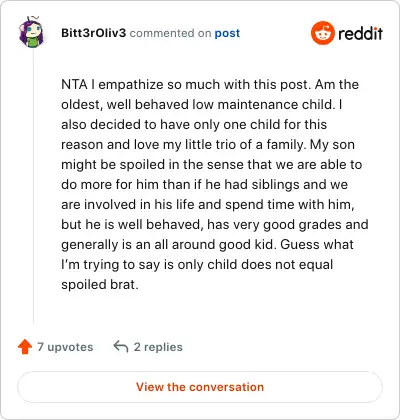Click the "View the conversation" button
Viewport: 400px width, 420px height.
pos(200,387)
